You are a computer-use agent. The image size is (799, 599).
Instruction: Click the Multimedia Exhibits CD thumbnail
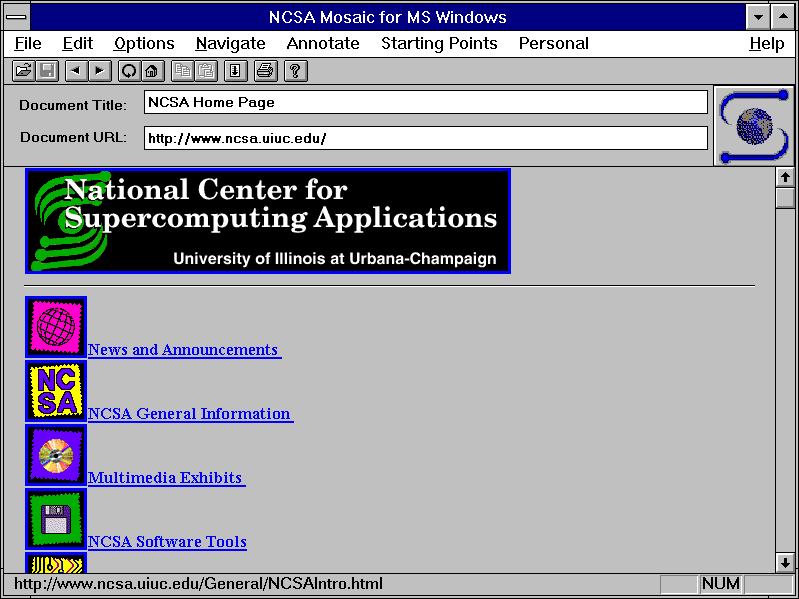(56, 456)
